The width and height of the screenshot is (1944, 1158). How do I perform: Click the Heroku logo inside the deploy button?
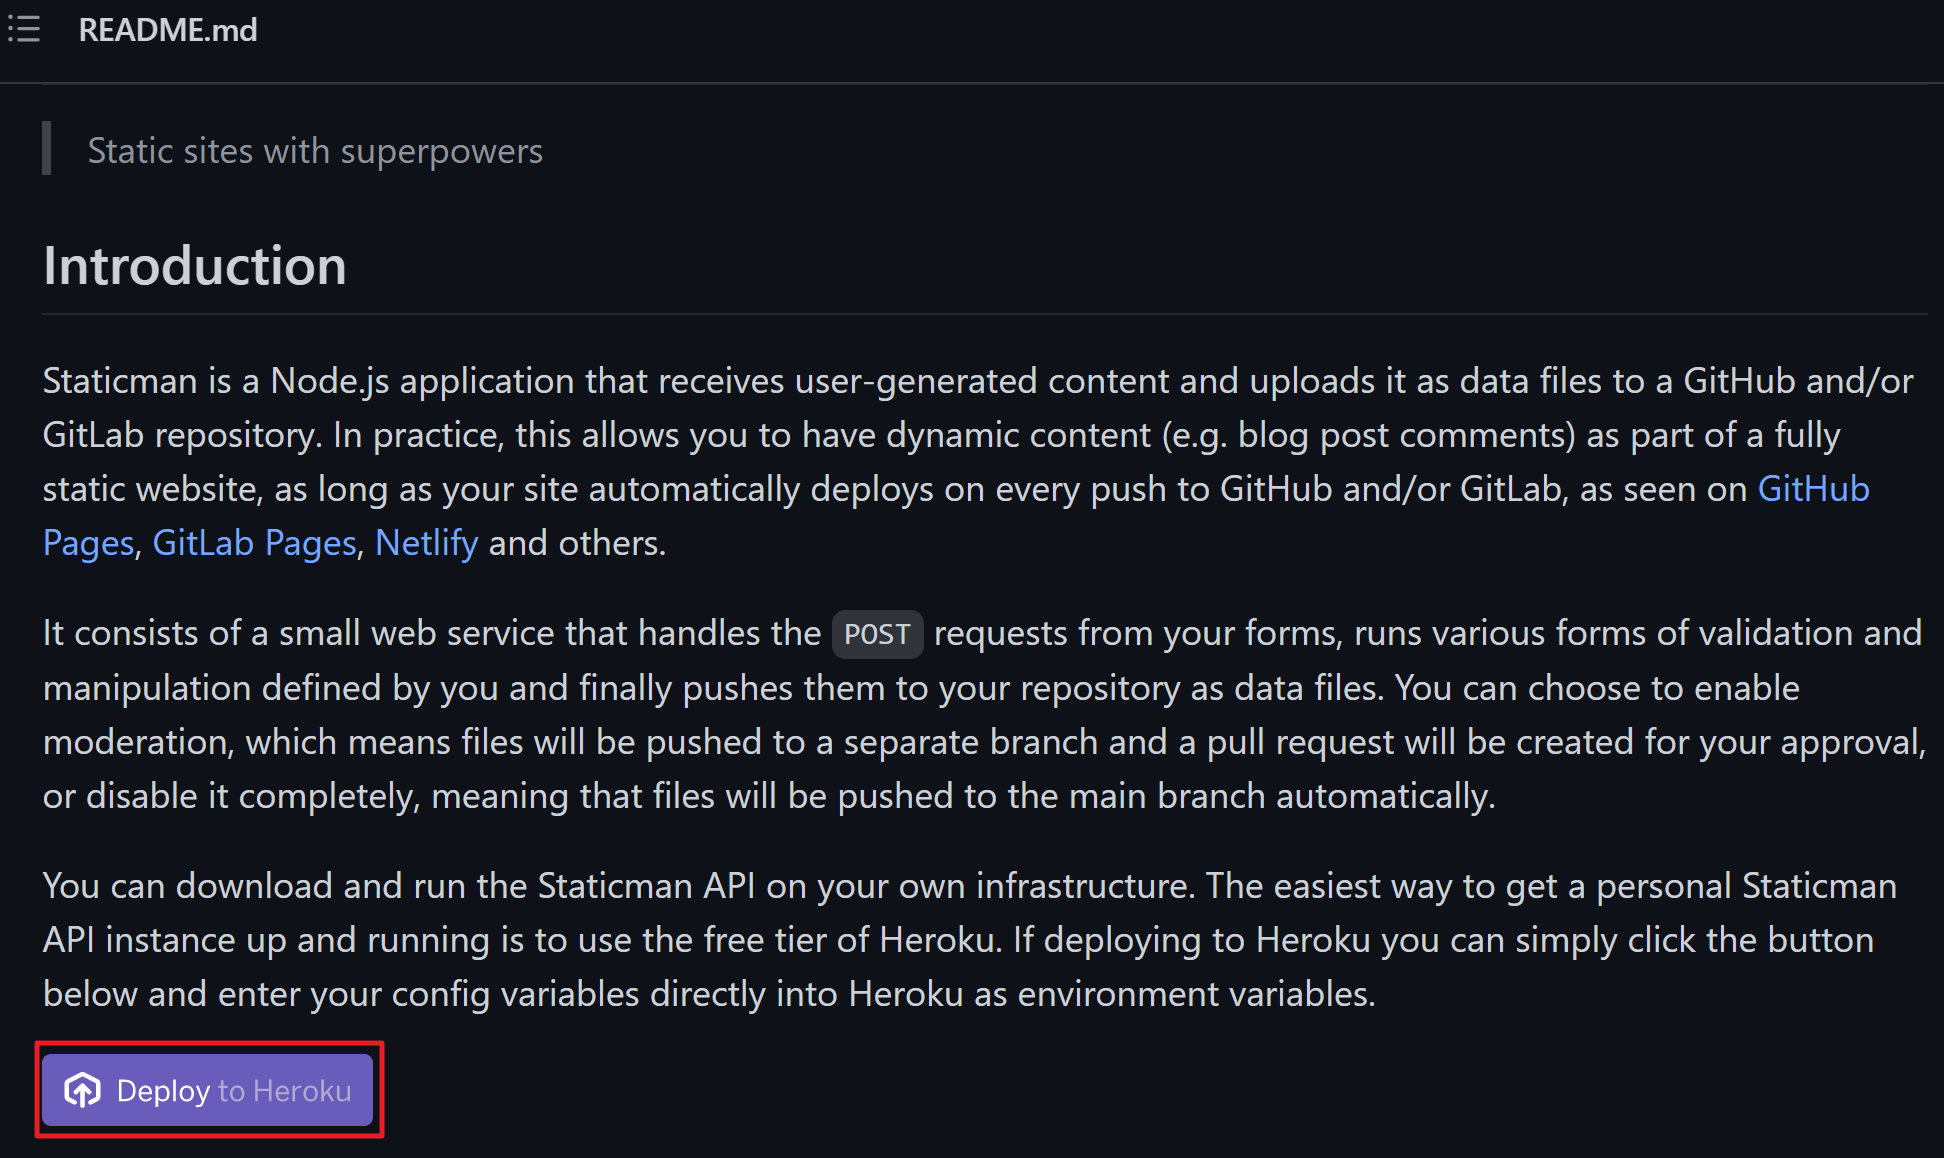[x=82, y=1090]
